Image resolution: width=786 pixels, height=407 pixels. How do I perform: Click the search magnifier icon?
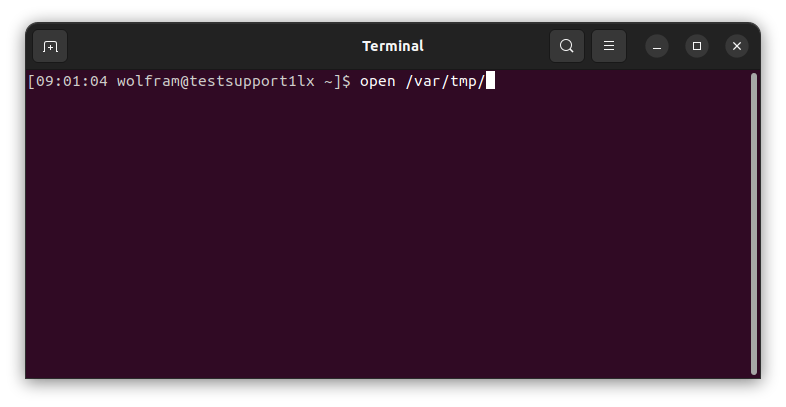(567, 46)
